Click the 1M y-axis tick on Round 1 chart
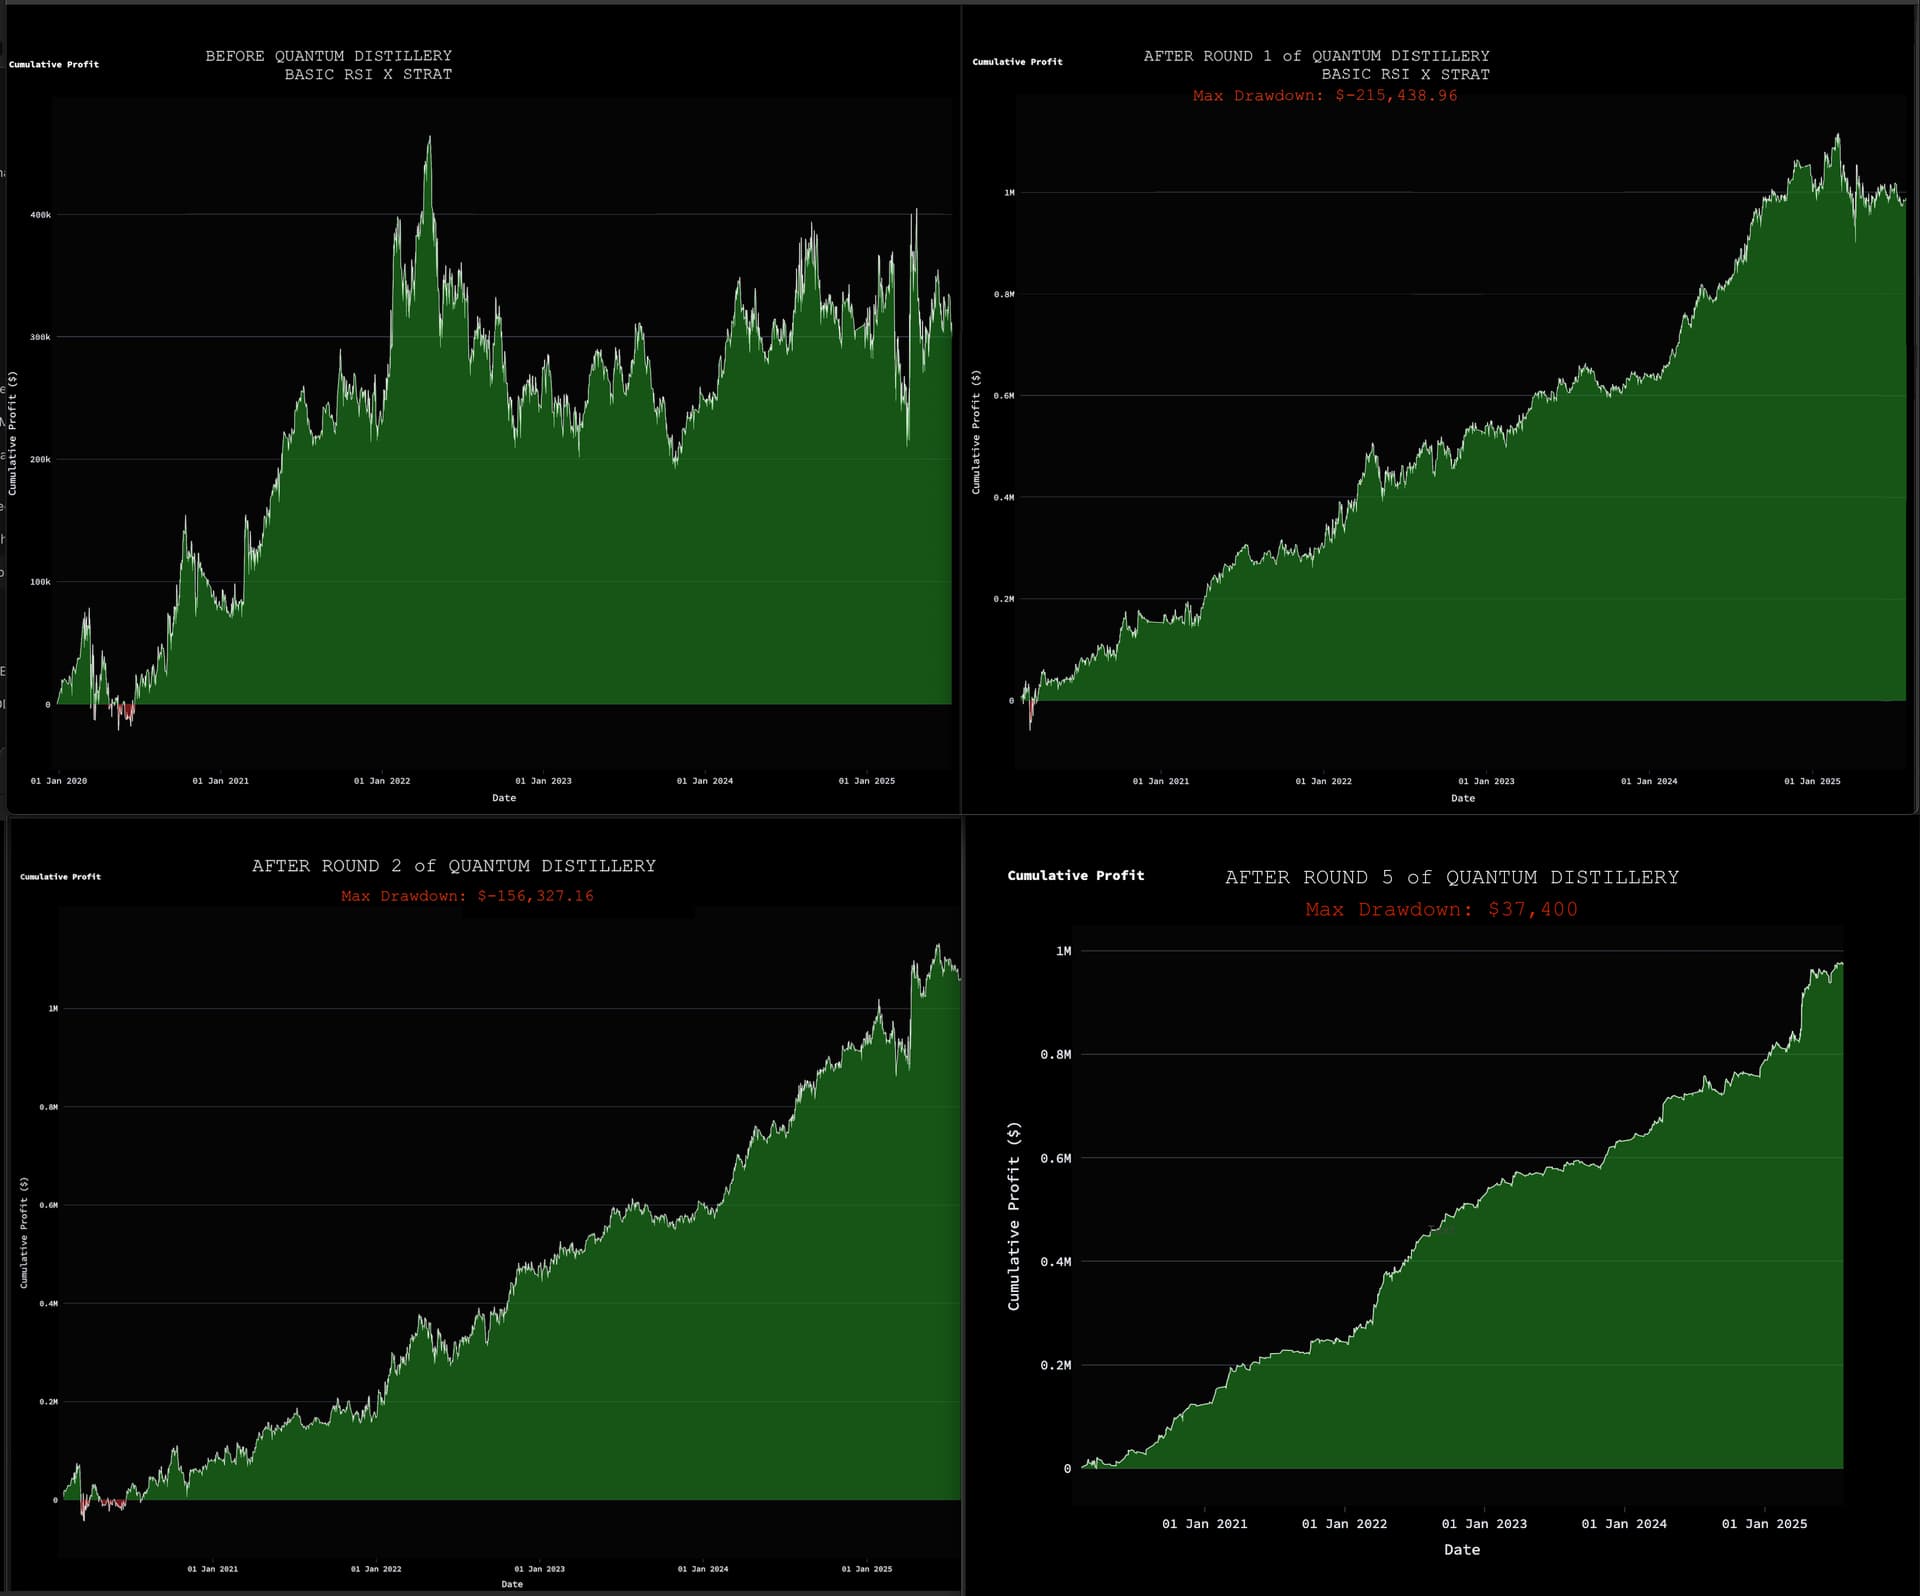The image size is (1920, 1596). pos(1009,193)
